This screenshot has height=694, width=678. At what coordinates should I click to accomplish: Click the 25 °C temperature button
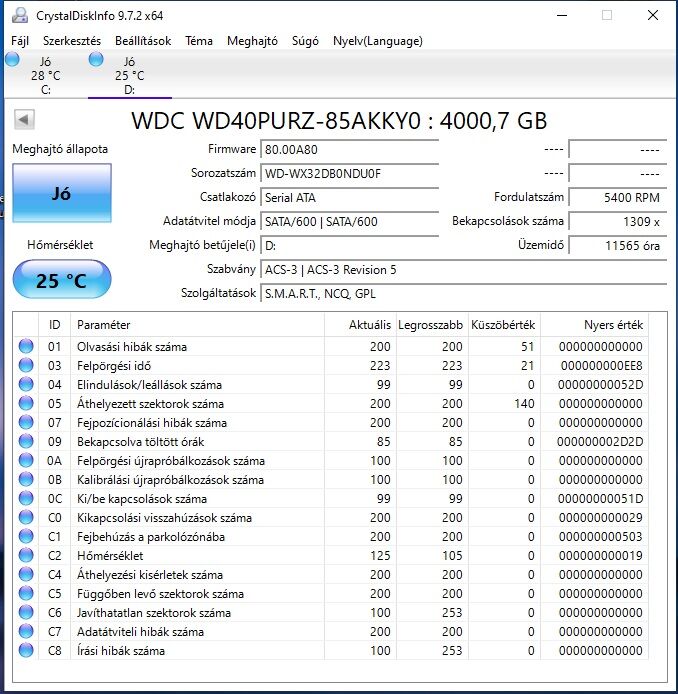pos(62,280)
